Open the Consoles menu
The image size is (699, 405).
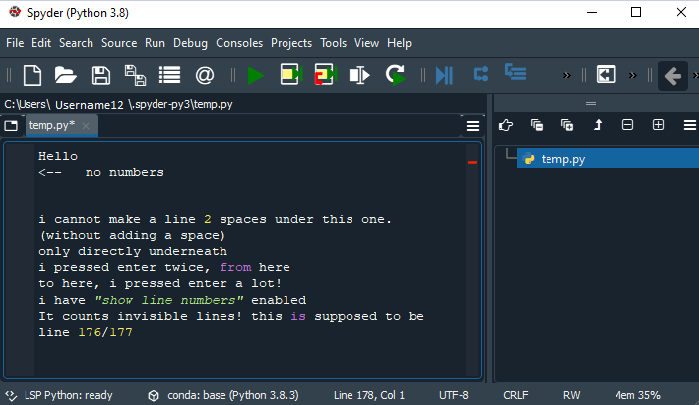(x=239, y=43)
